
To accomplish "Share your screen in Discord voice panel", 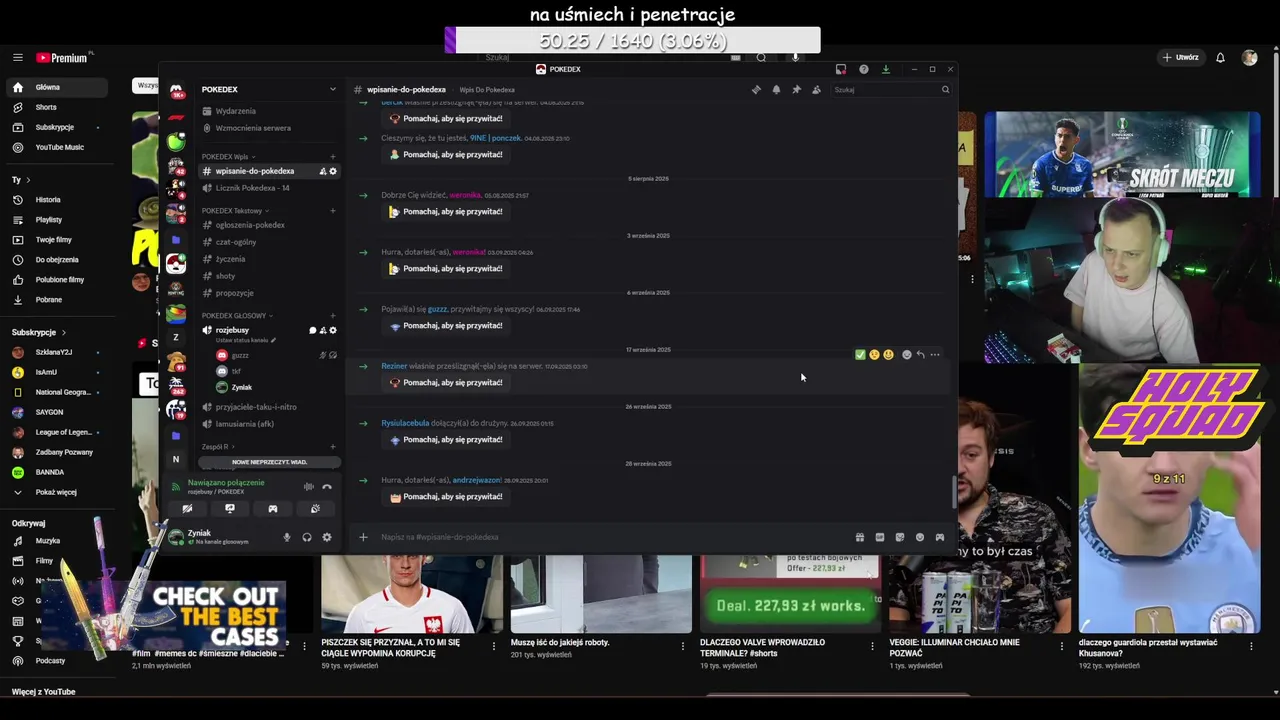I will tap(230, 509).
